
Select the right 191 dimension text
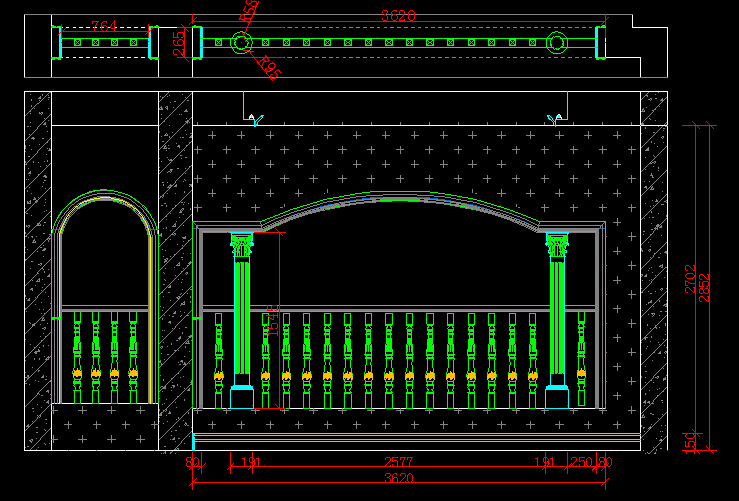544,462
